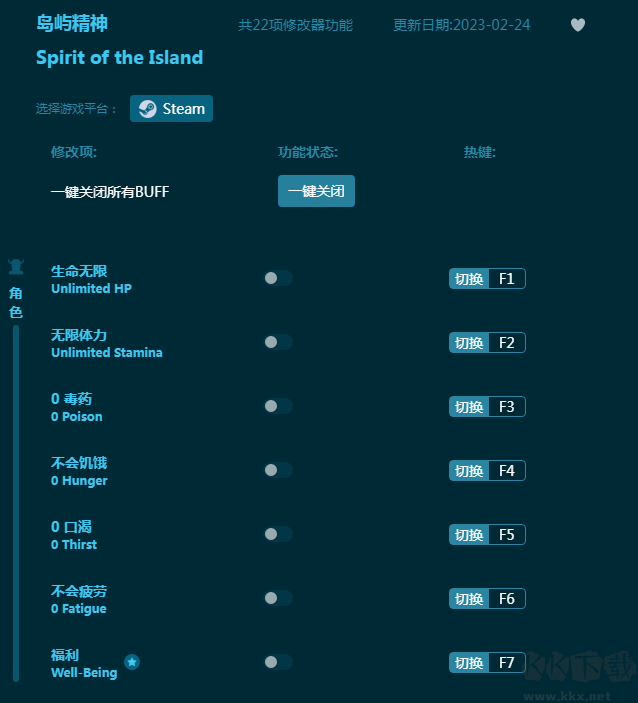
Task: Toggle Unlimited HP switch on
Action: click(278, 278)
